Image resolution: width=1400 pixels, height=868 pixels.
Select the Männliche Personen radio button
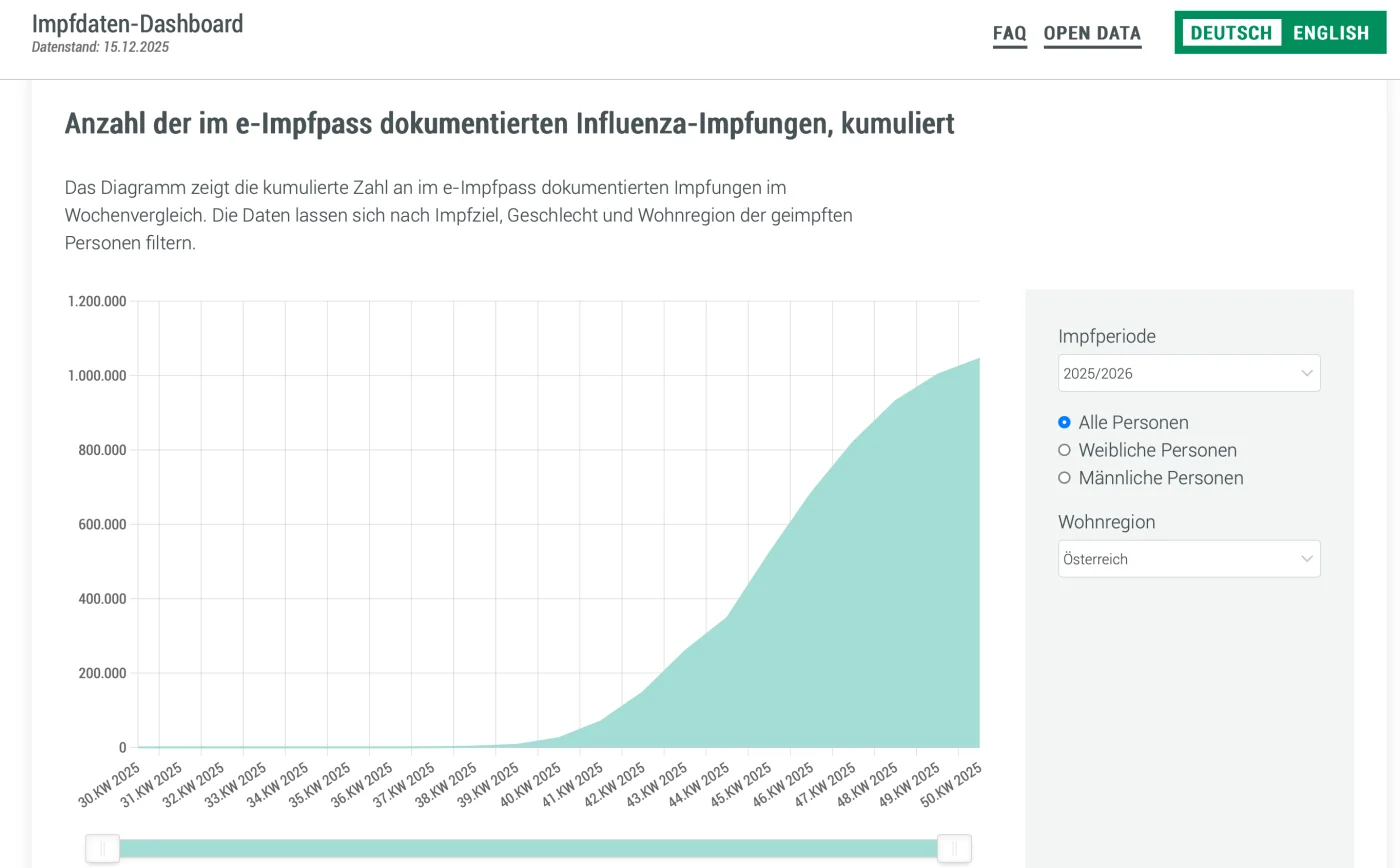click(x=1064, y=478)
